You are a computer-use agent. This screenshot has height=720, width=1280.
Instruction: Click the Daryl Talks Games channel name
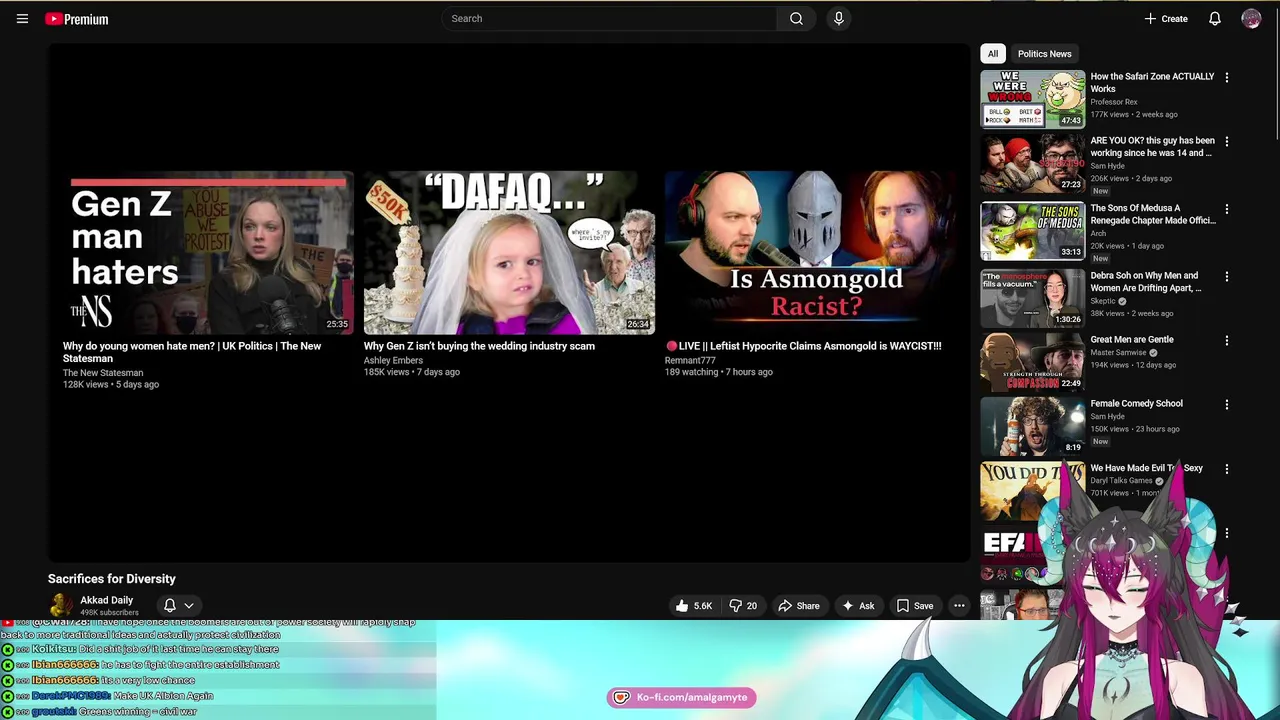[x=1121, y=480]
